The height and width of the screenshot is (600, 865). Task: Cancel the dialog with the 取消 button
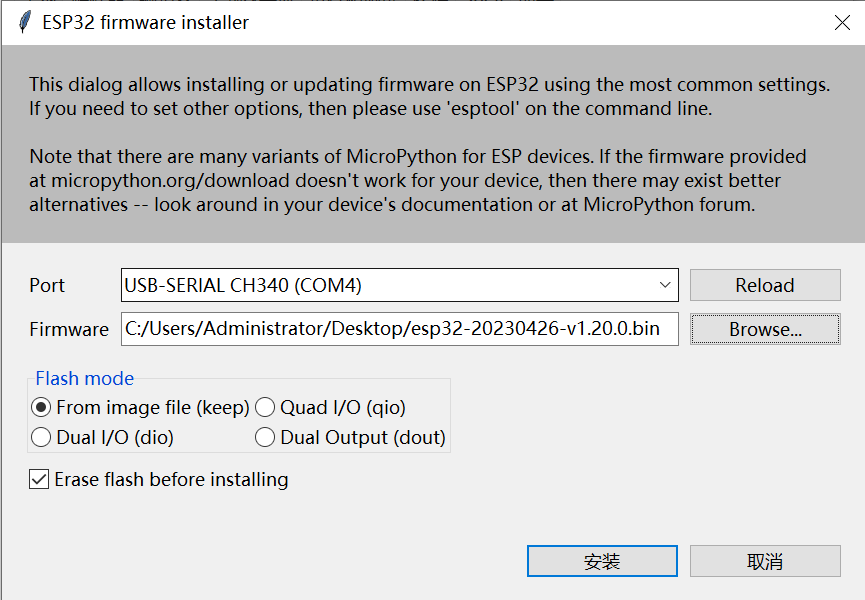click(x=765, y=561)
